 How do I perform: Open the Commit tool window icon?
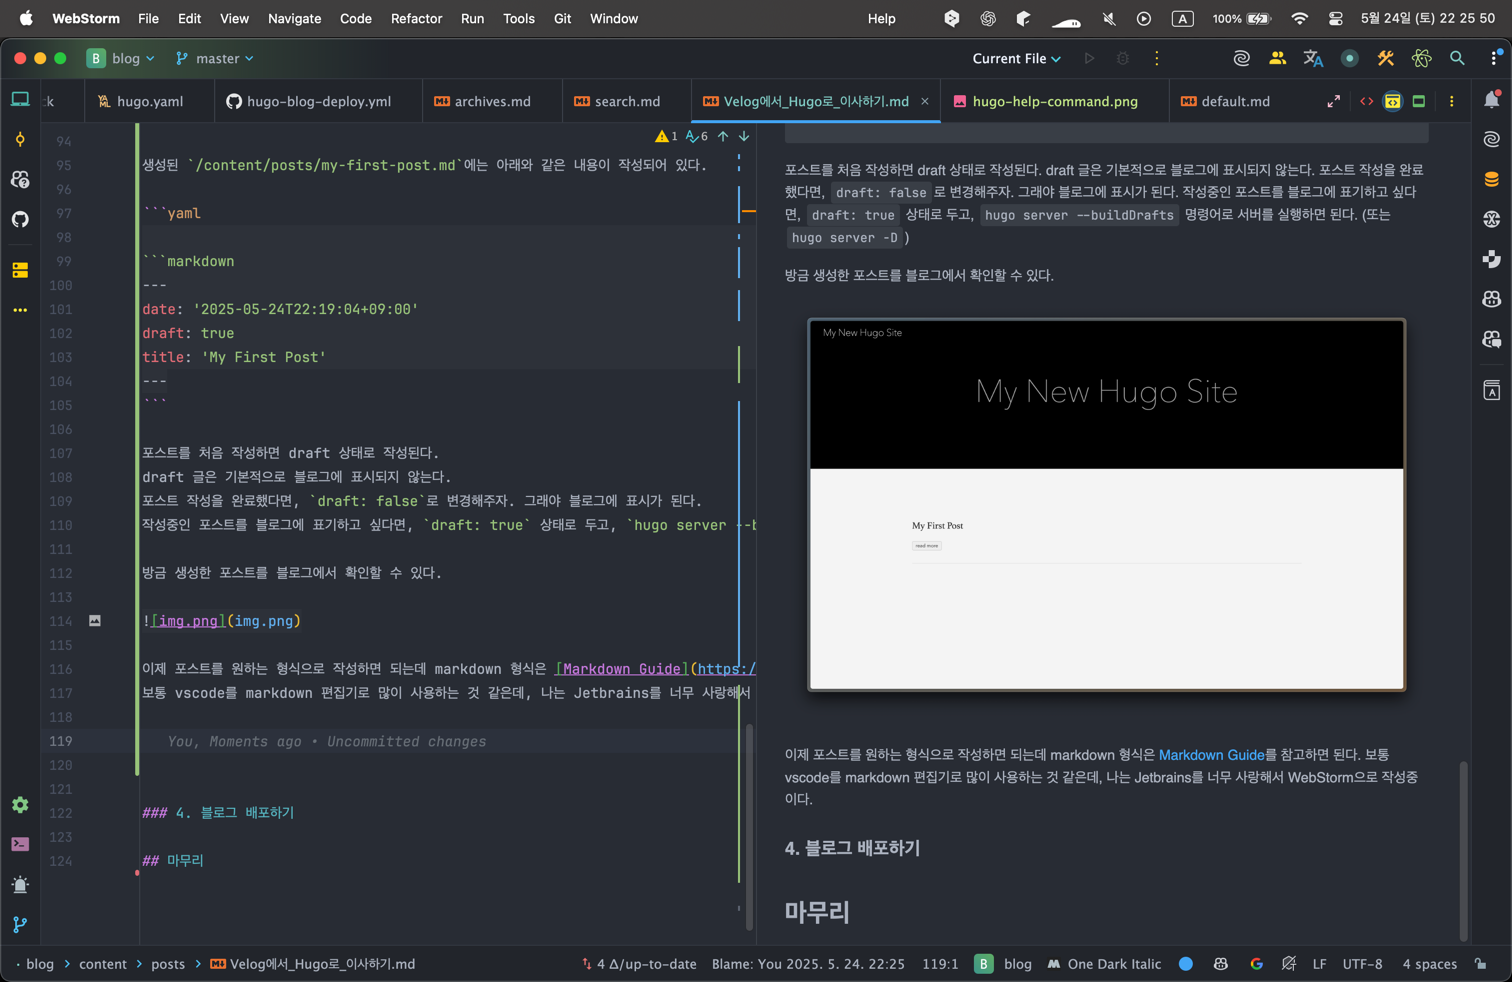[20, 140]
